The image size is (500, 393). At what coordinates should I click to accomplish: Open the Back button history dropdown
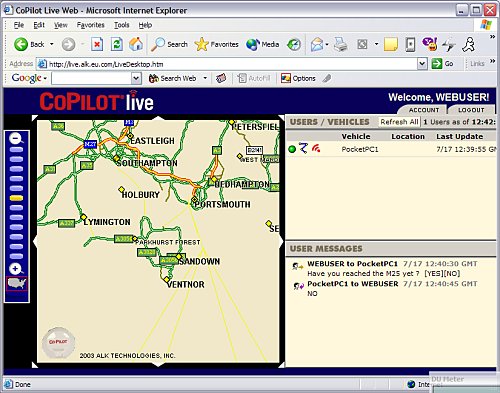(x=52, y=44)
